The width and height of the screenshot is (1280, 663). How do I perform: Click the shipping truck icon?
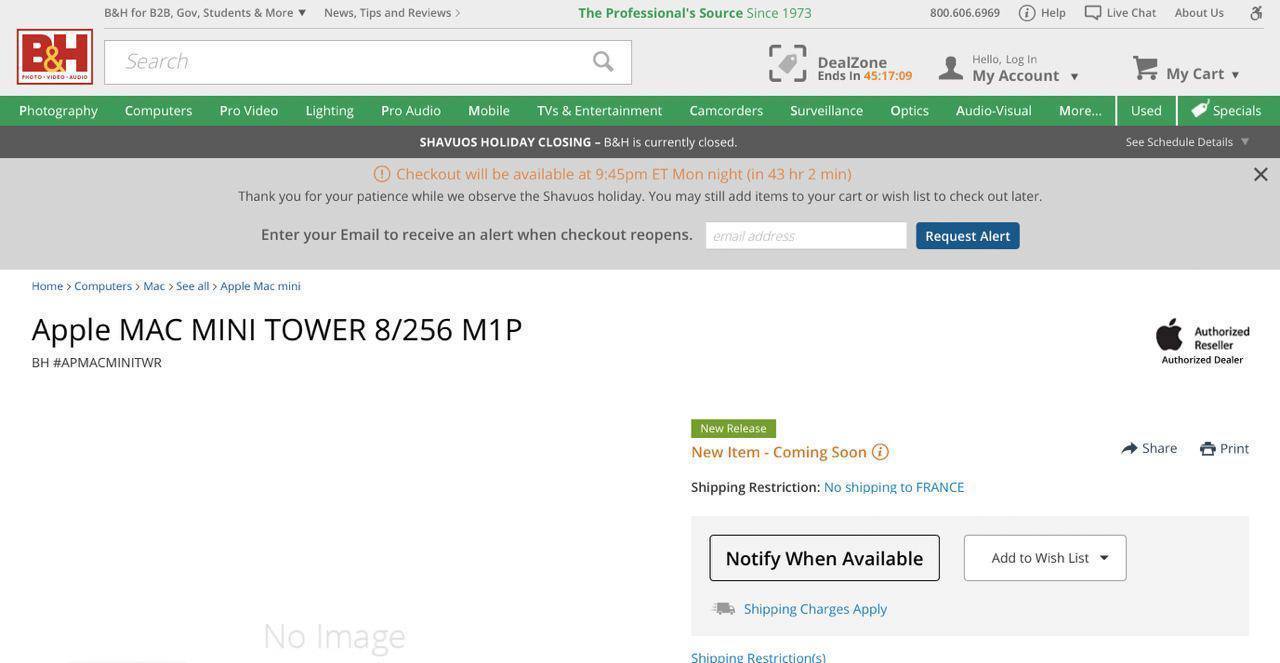pos(724,609)
